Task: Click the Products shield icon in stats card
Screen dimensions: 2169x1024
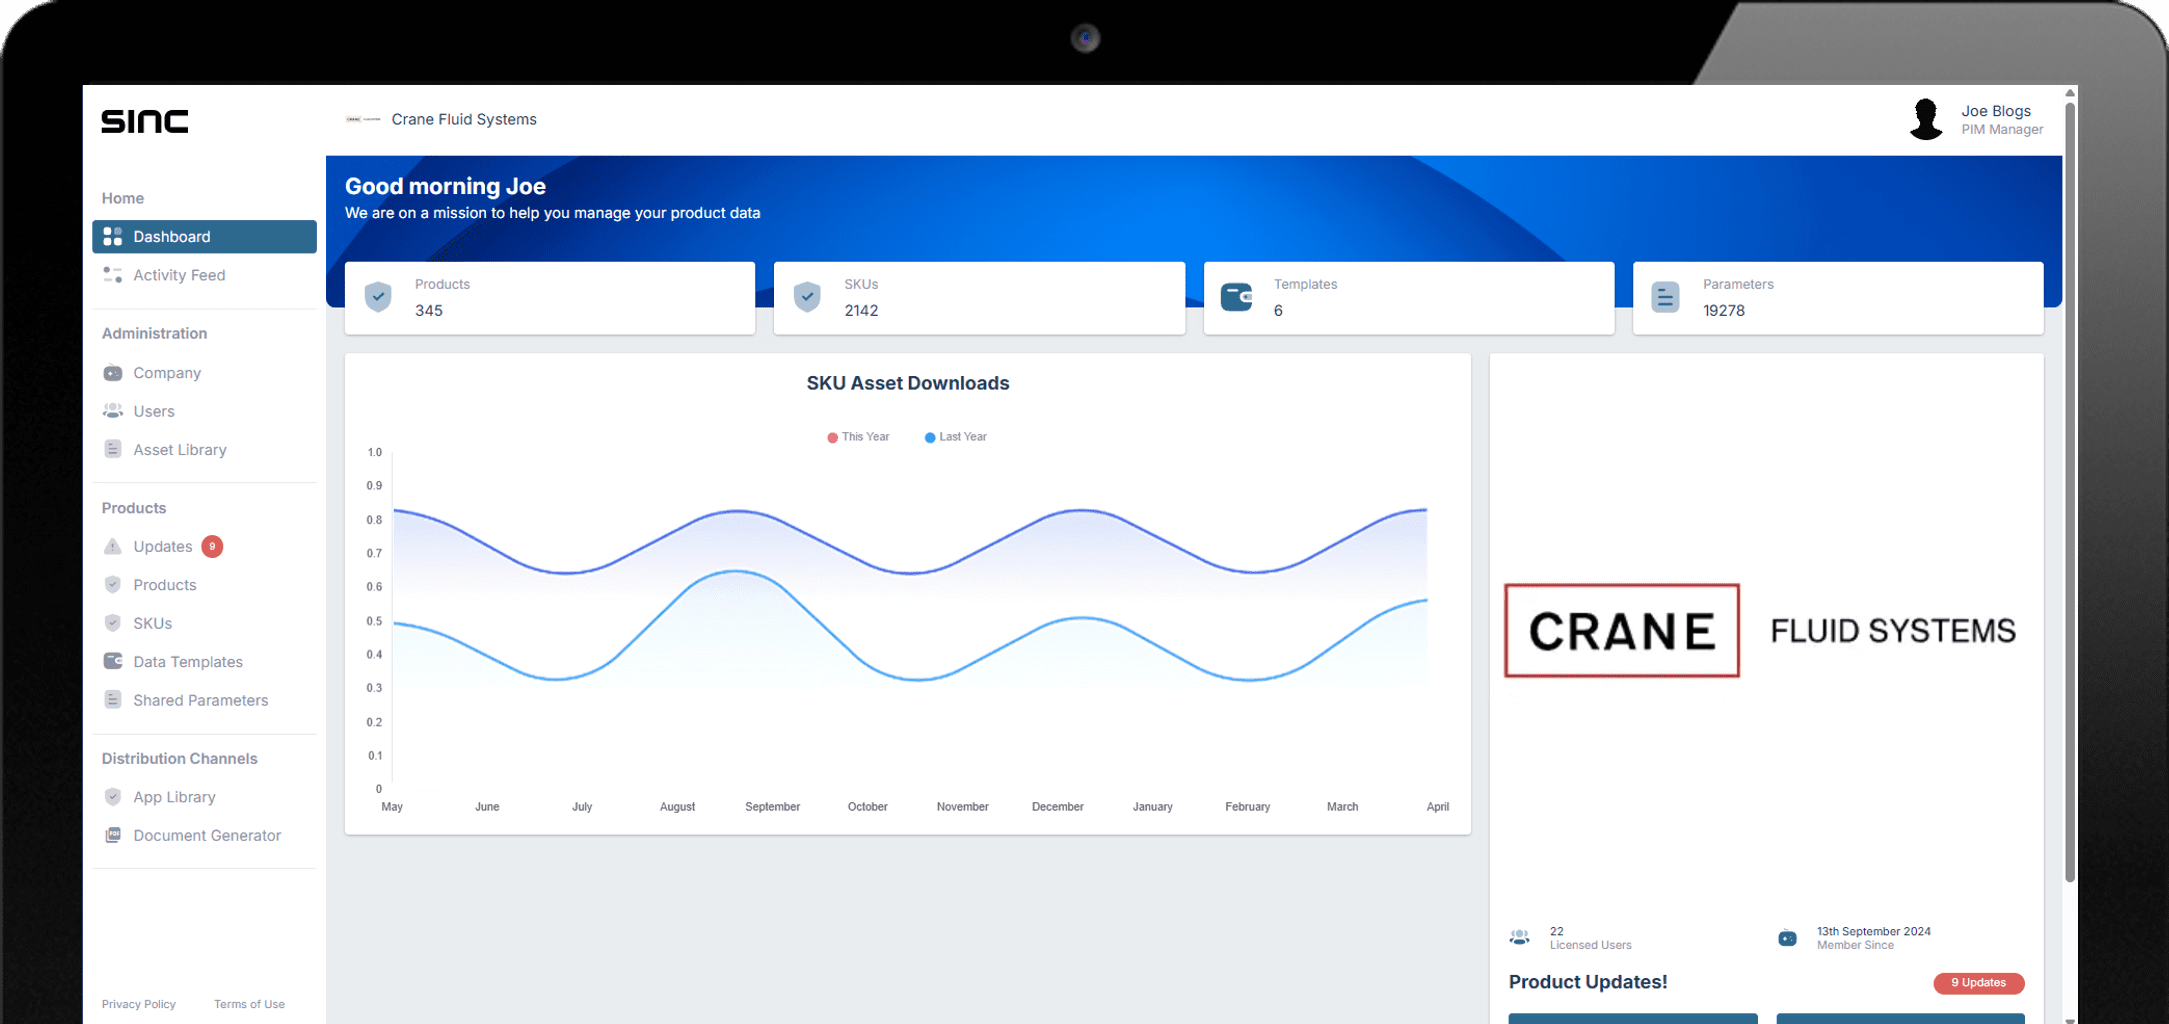Action: point(378,297)
